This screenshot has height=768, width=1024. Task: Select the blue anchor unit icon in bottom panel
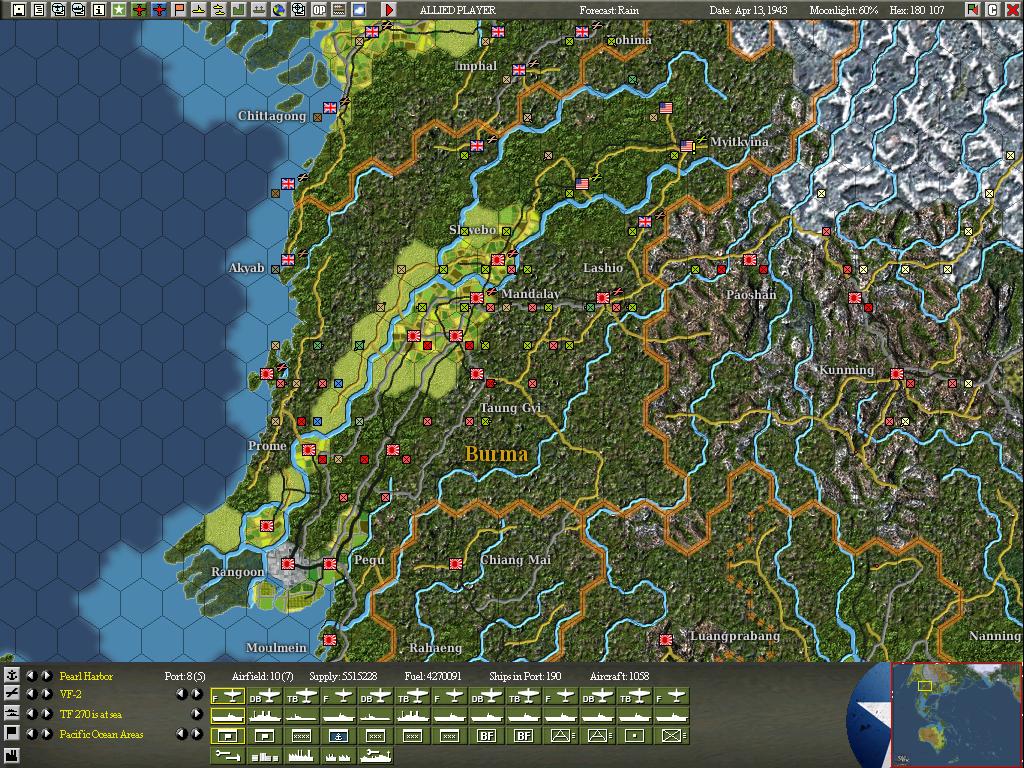point(338,736)
